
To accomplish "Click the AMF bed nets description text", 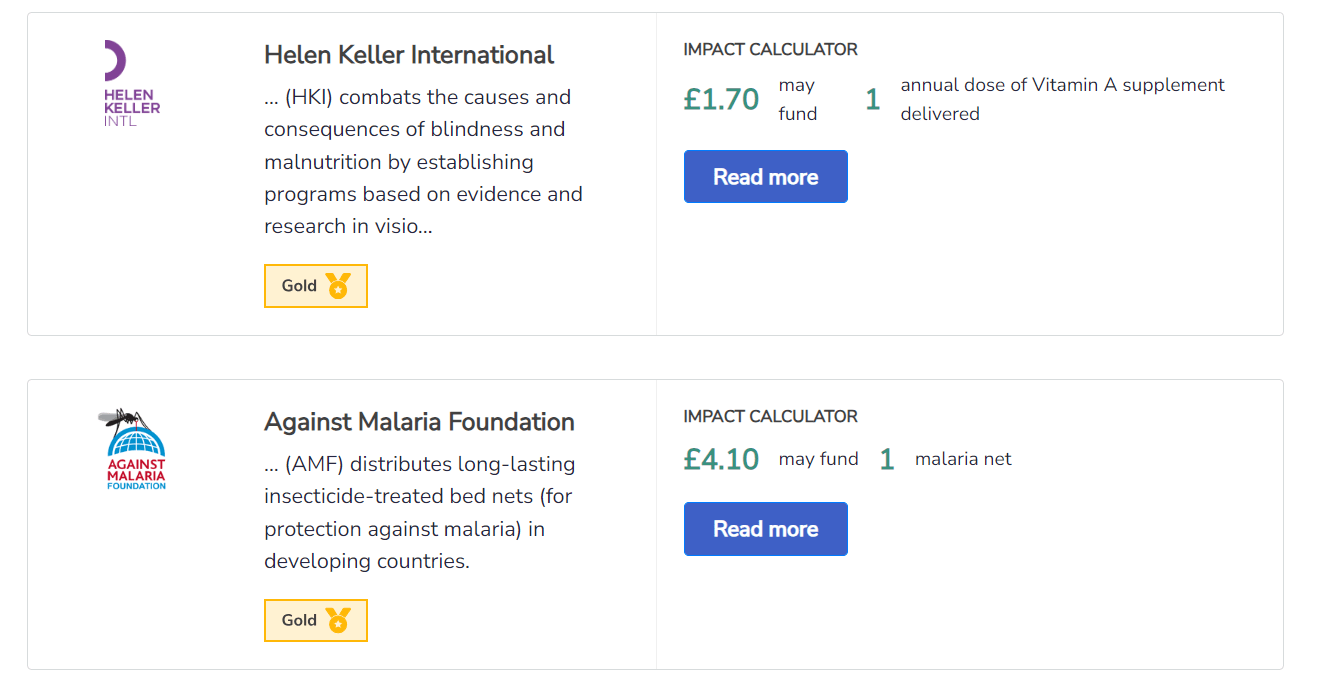I will (419, 512).
